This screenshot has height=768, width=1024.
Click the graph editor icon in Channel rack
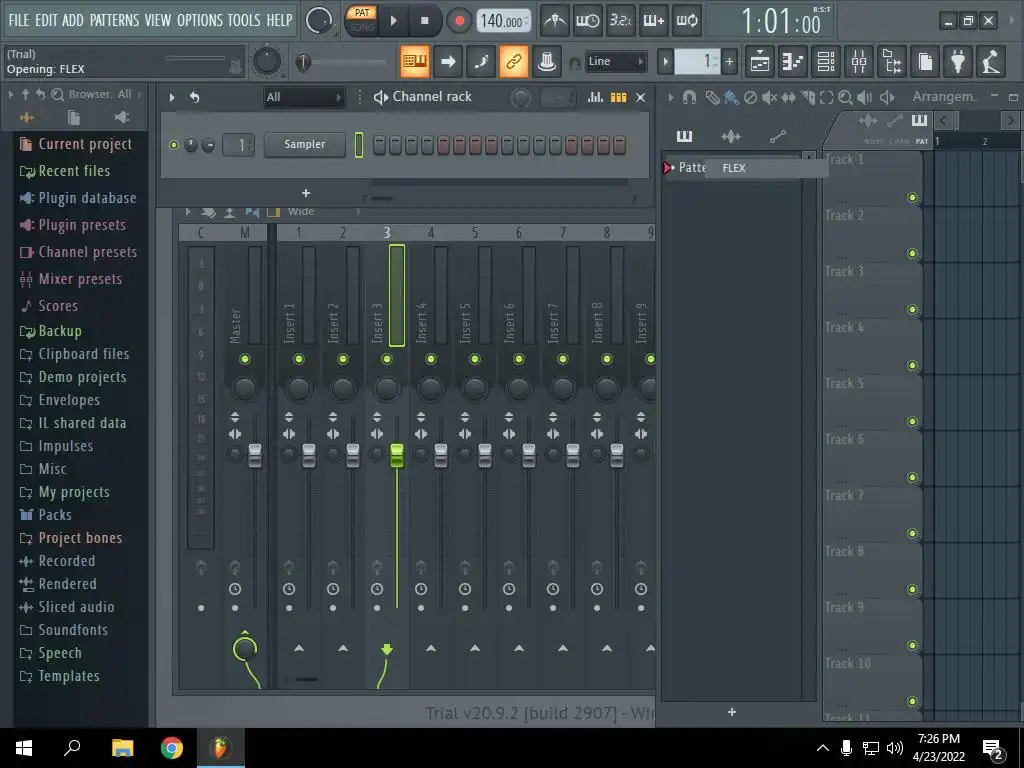tap(595, 97)
